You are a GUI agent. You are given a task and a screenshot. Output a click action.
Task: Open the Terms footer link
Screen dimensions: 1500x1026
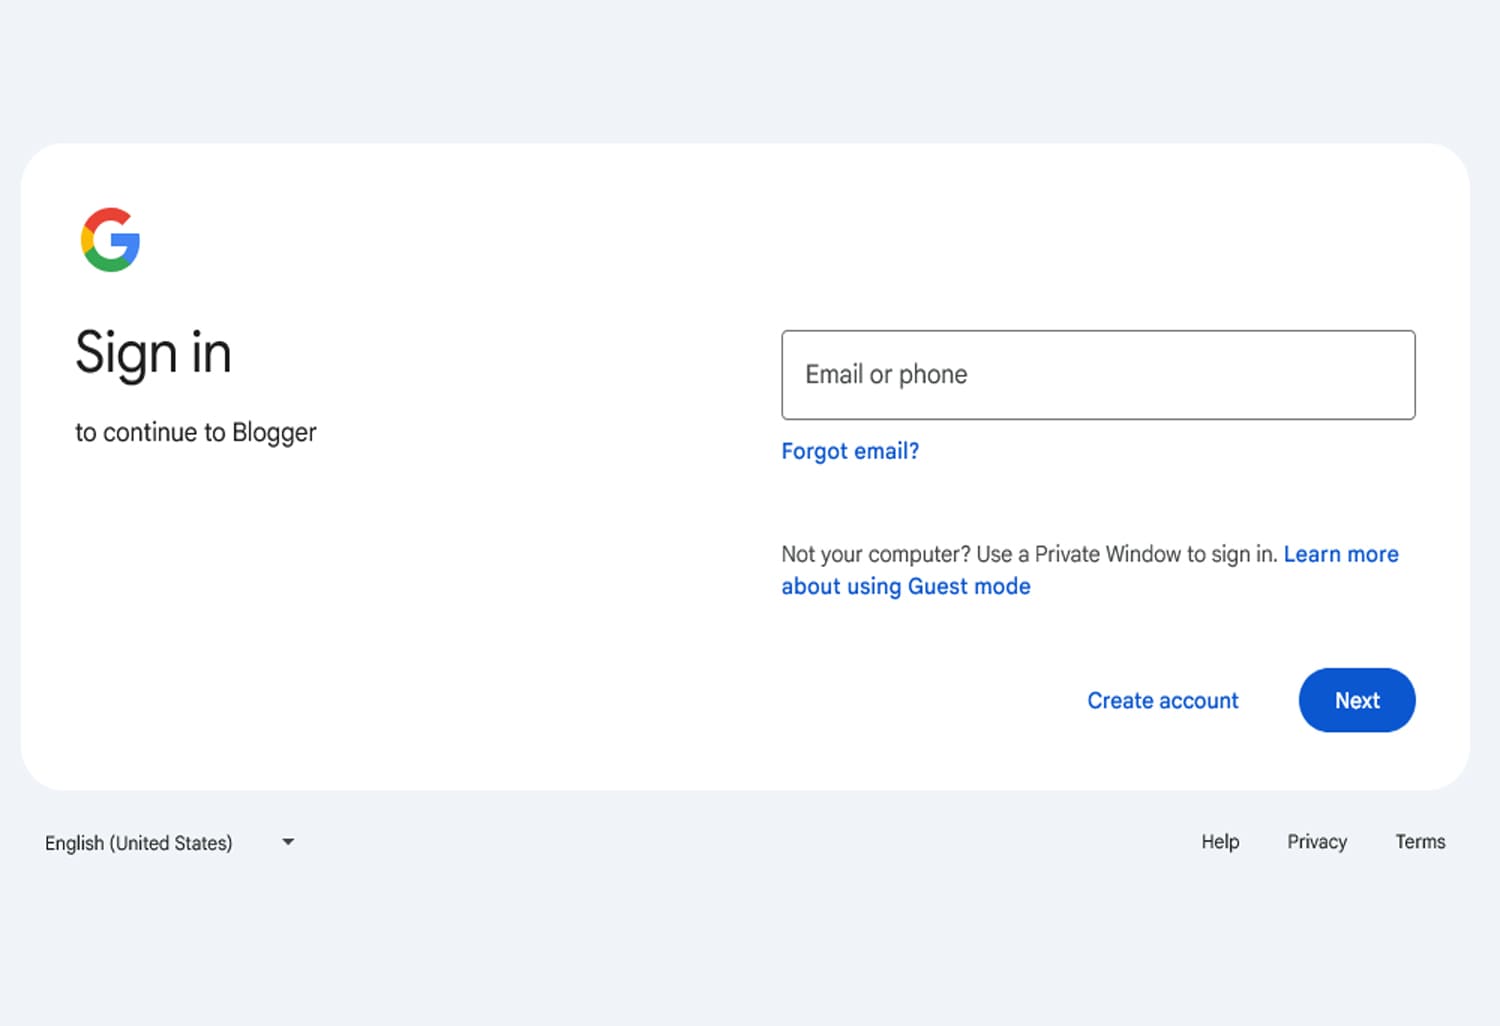pyautogui.click(x=1420, y=842)
